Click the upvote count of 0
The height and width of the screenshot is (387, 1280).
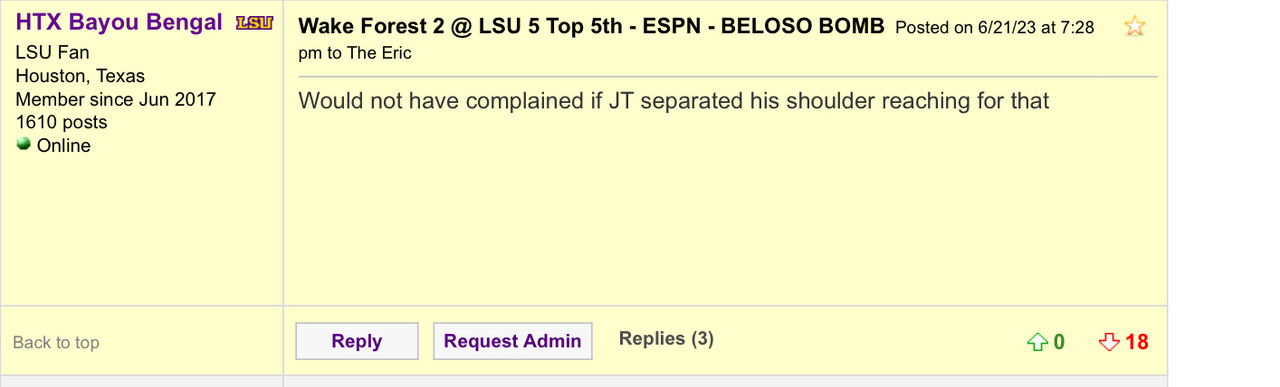pyautogui.click(x=1059, y=343)
